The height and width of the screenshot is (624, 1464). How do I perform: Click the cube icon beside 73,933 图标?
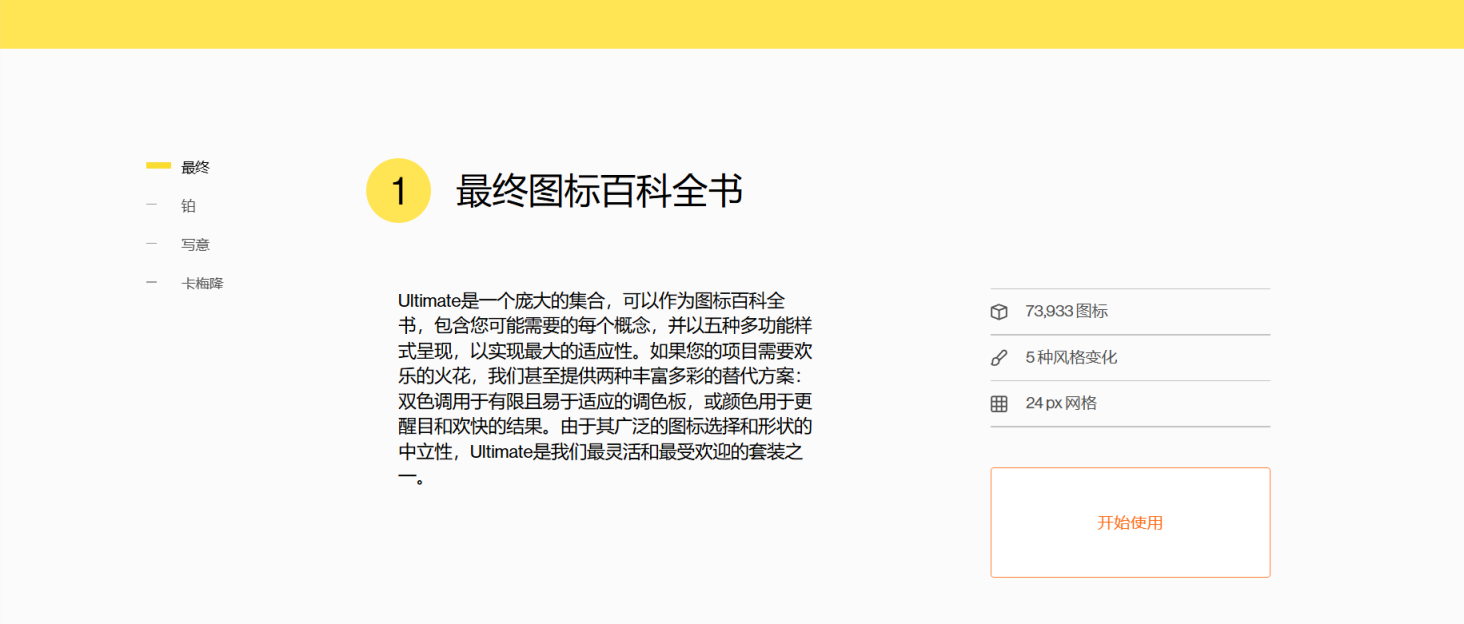[x=998, y=311]
